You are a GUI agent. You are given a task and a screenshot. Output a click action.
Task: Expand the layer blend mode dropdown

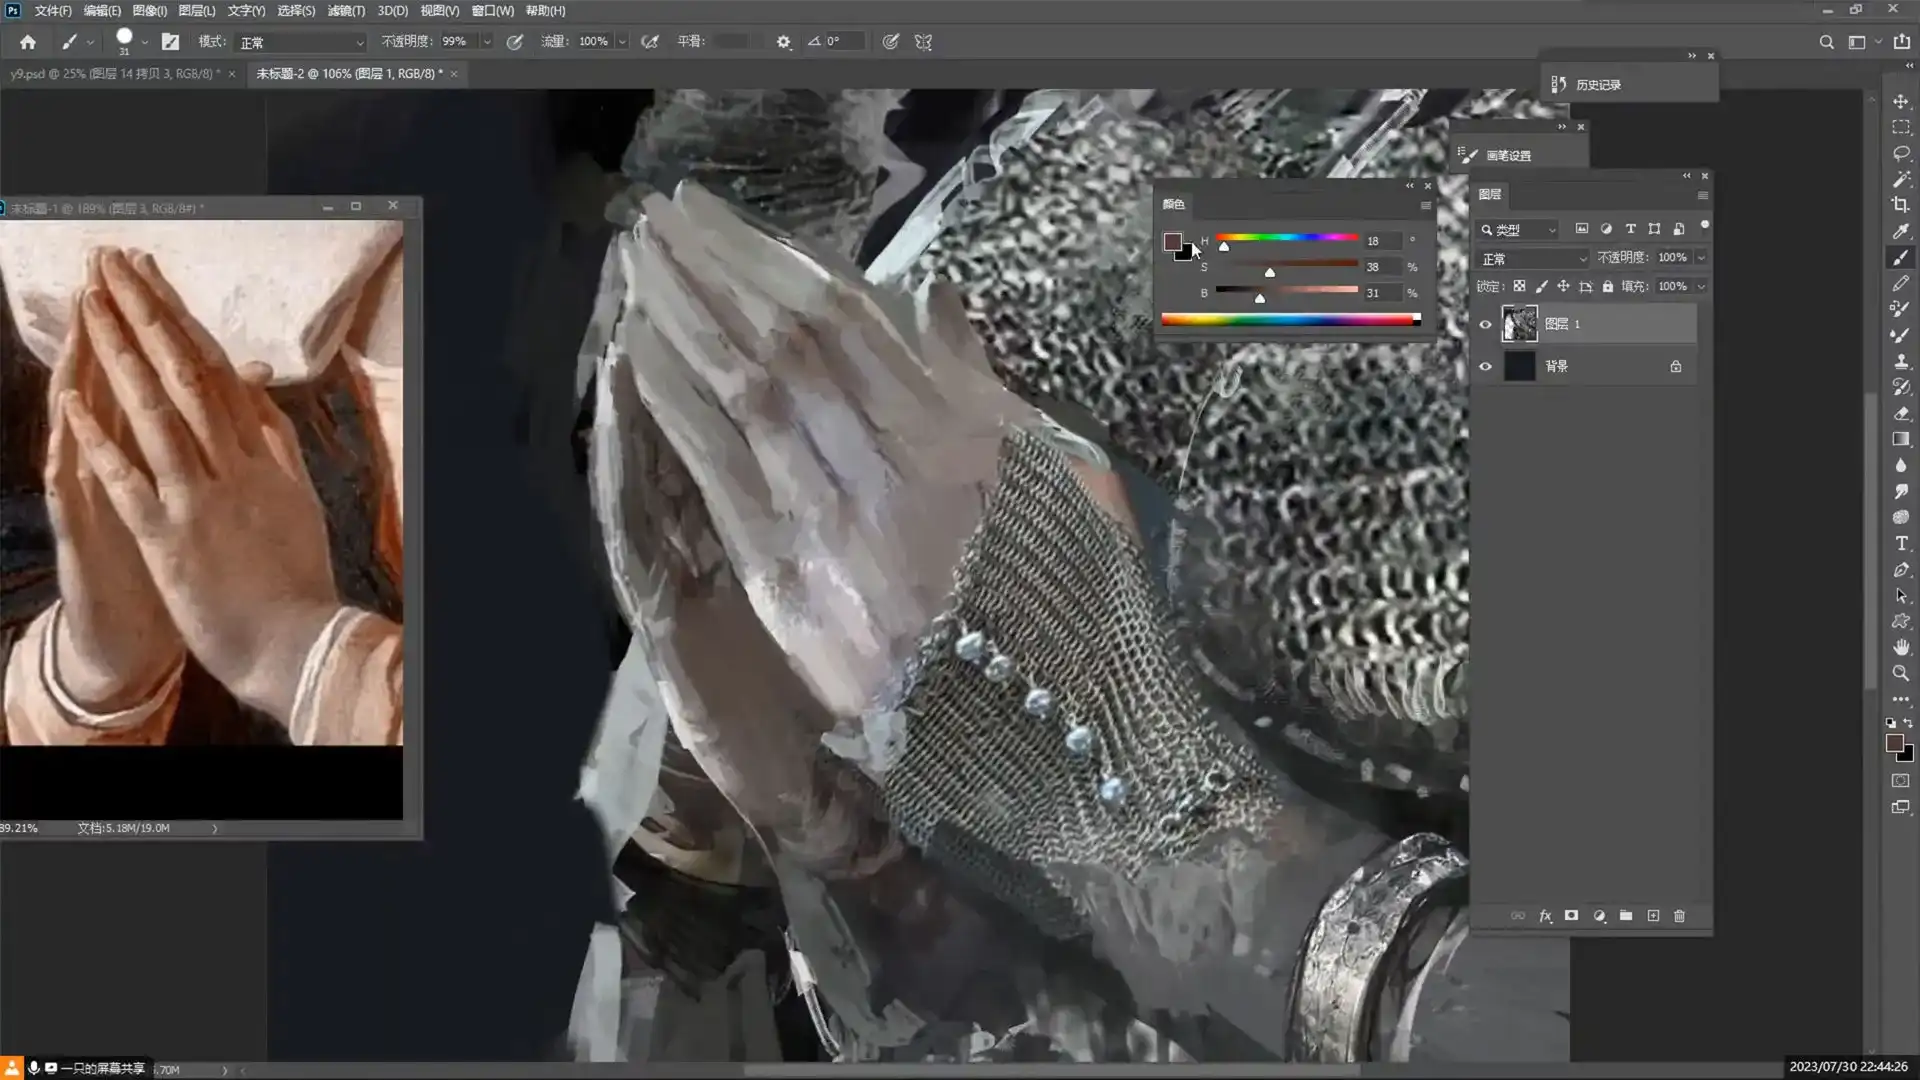(x=1532, y=259)
